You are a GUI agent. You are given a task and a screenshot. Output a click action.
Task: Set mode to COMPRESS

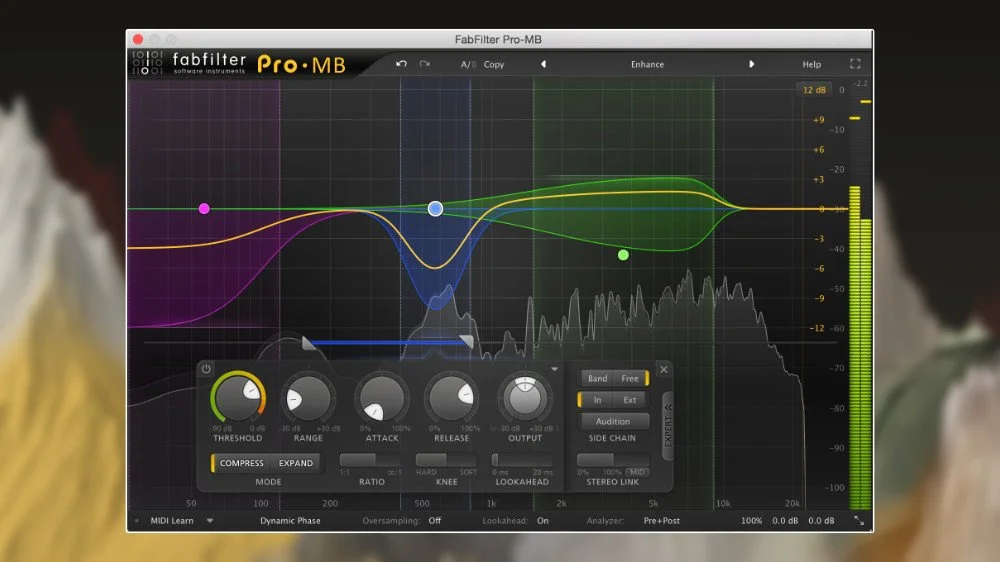(241, 463)
